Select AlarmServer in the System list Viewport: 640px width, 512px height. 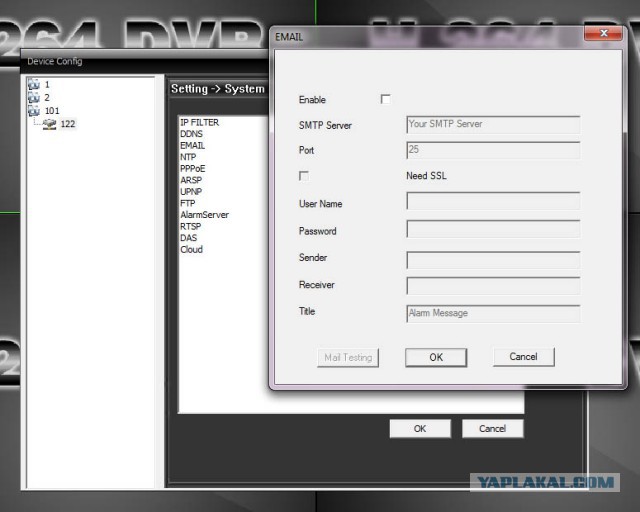click(x=204, y=215)
